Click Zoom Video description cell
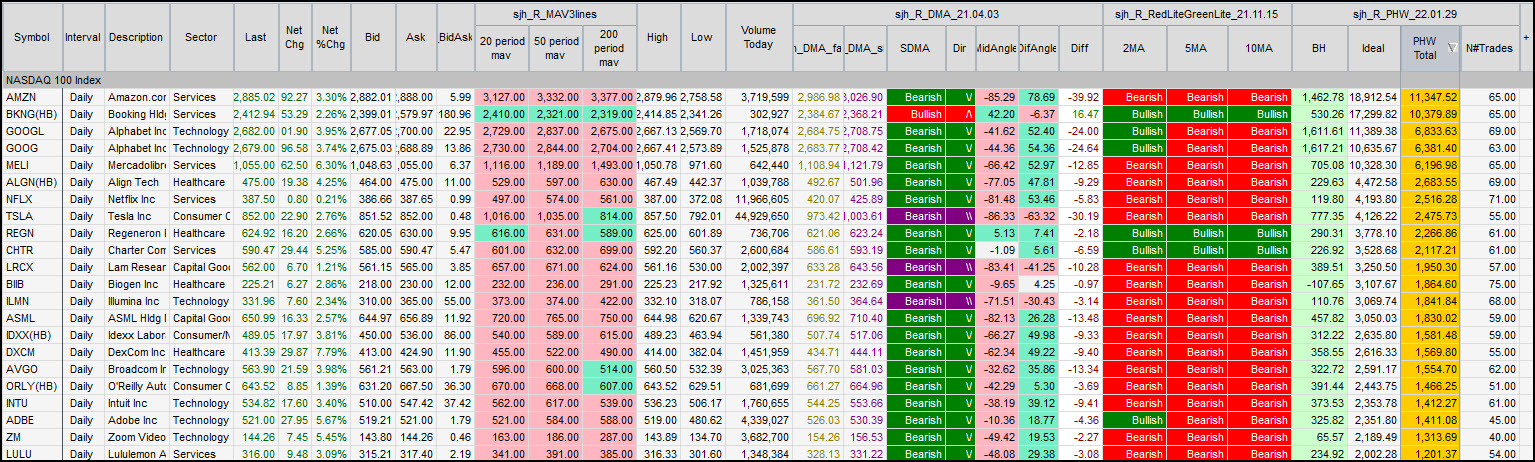The height and width of the screenshot is (462, 1535). click(x=136, y=437)
